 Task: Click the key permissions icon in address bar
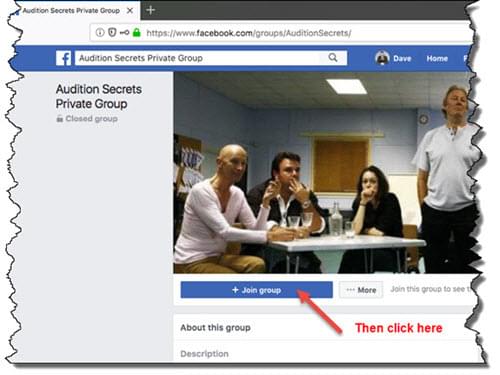click(124, 33)
